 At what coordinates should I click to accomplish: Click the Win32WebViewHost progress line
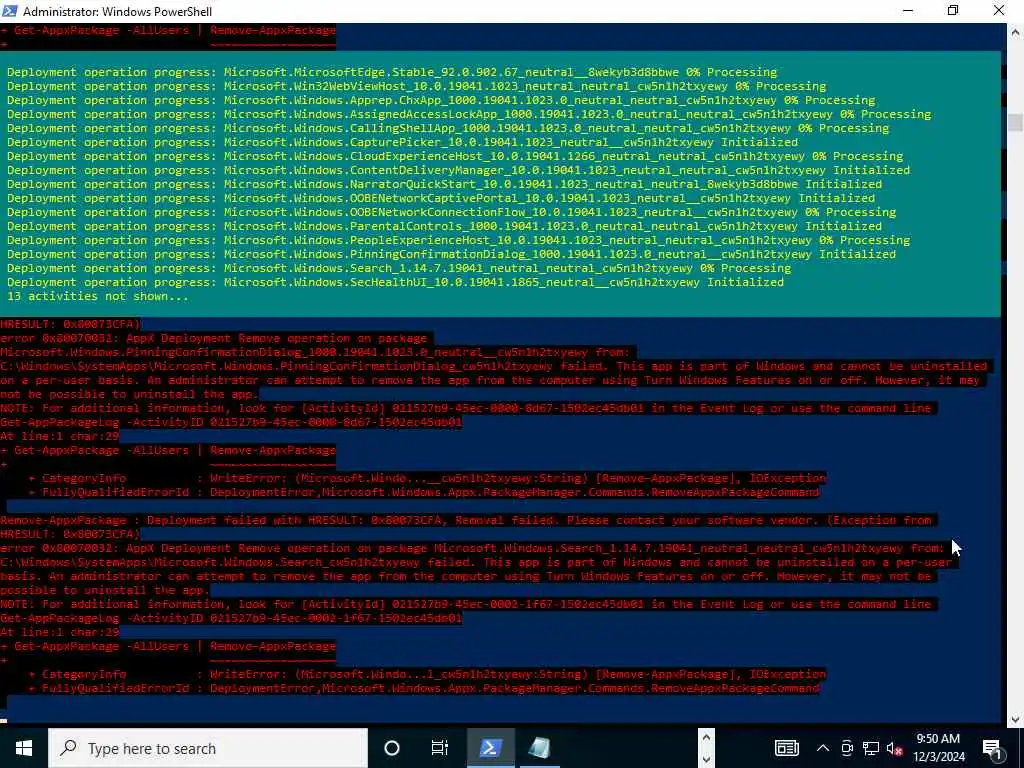point(417,86)
